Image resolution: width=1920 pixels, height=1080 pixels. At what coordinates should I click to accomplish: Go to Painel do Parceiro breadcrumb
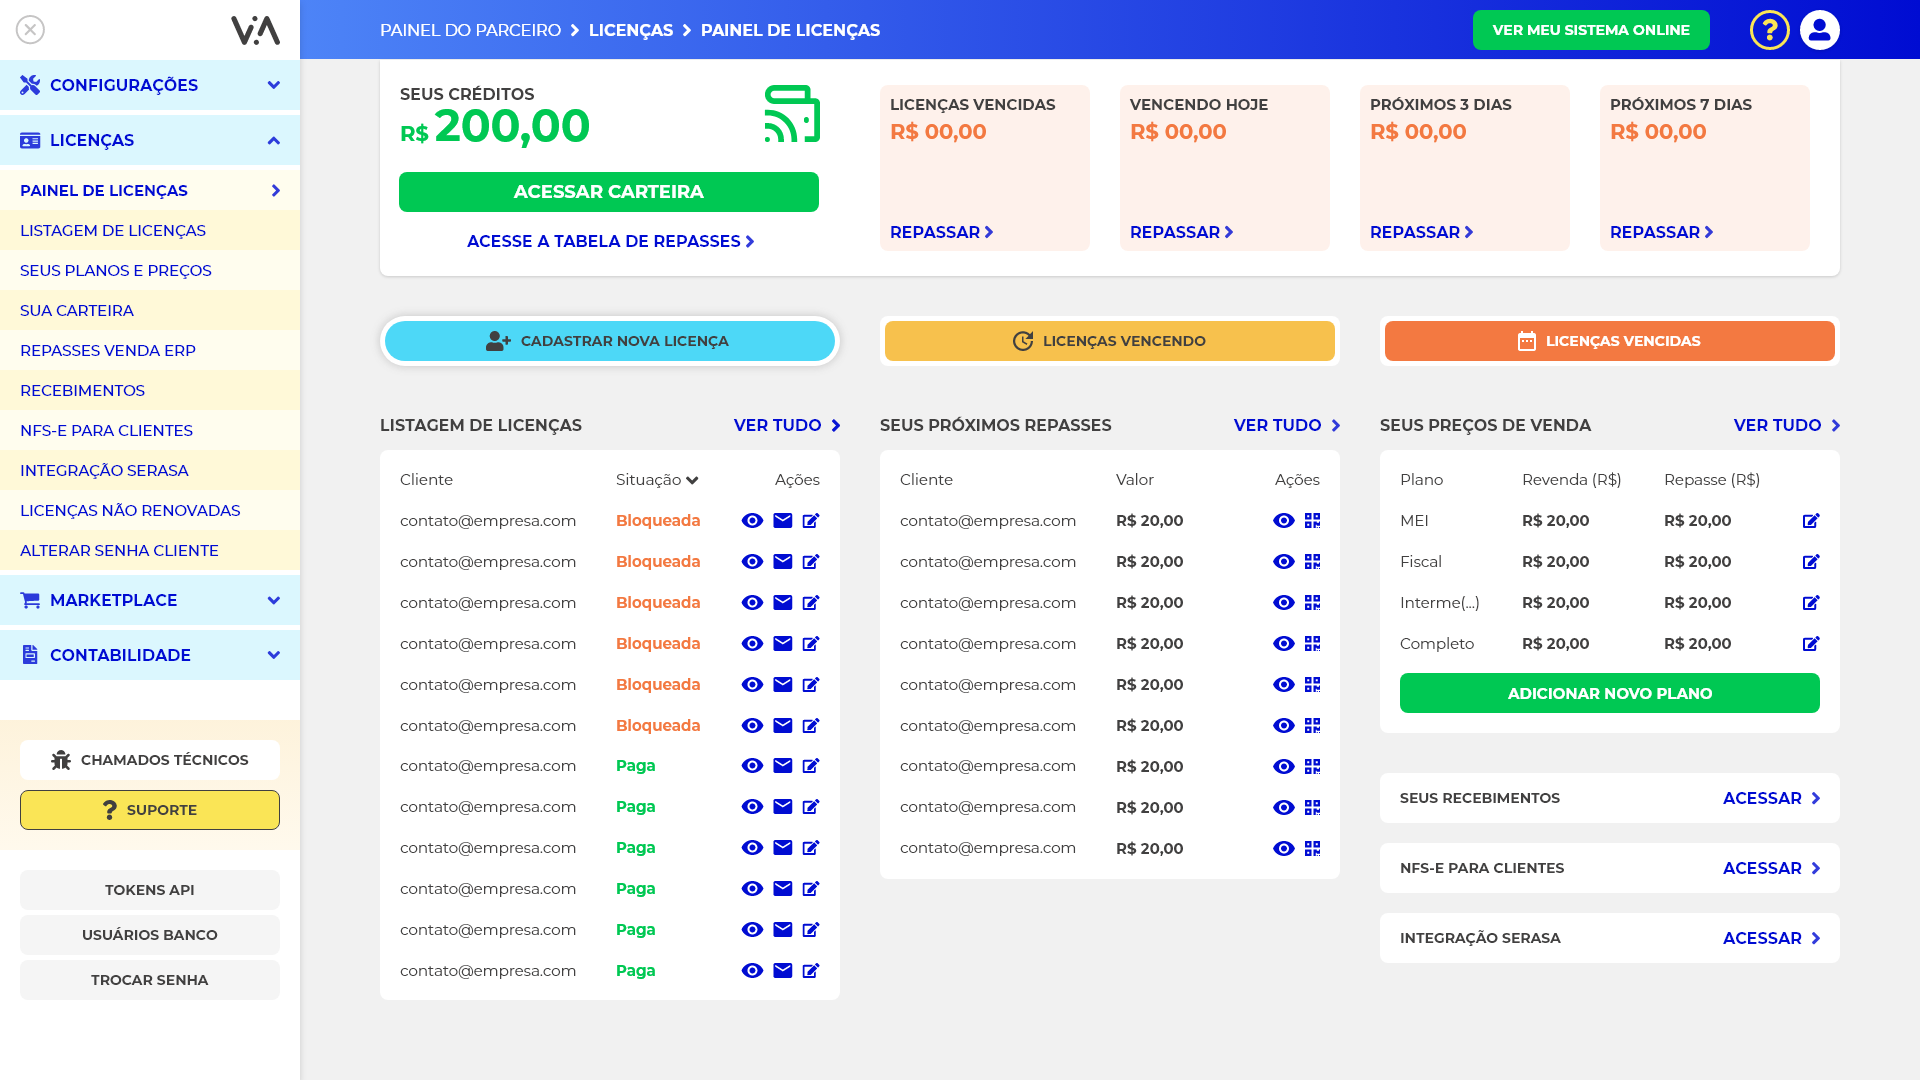tap(470, 30)
